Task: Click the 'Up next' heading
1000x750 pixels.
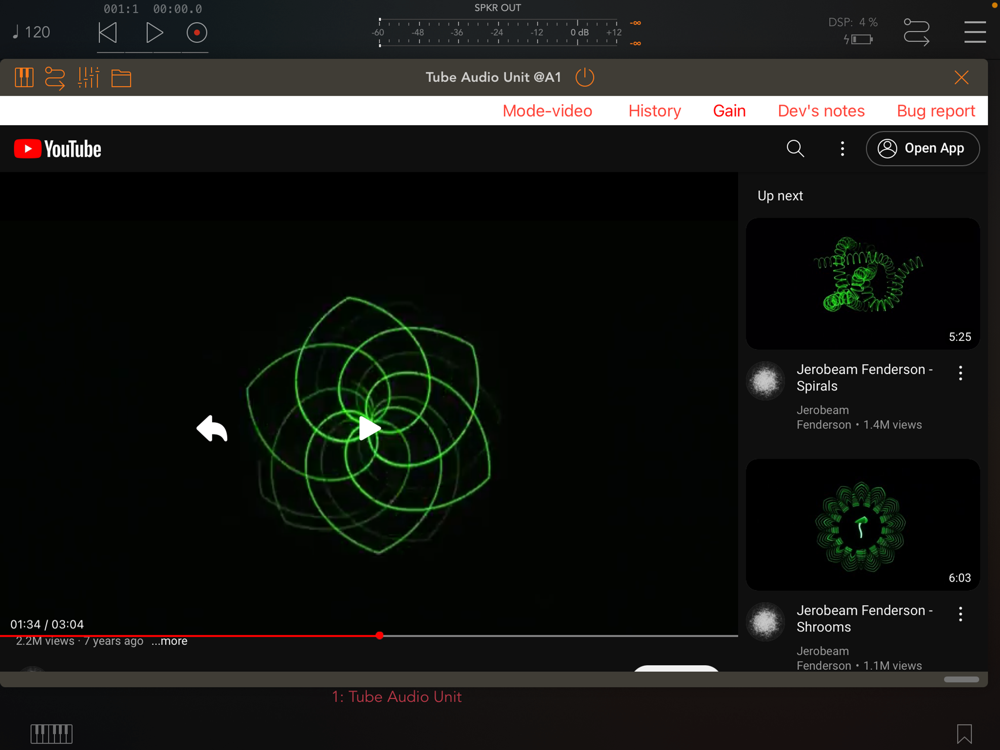Action: [779, 196]
